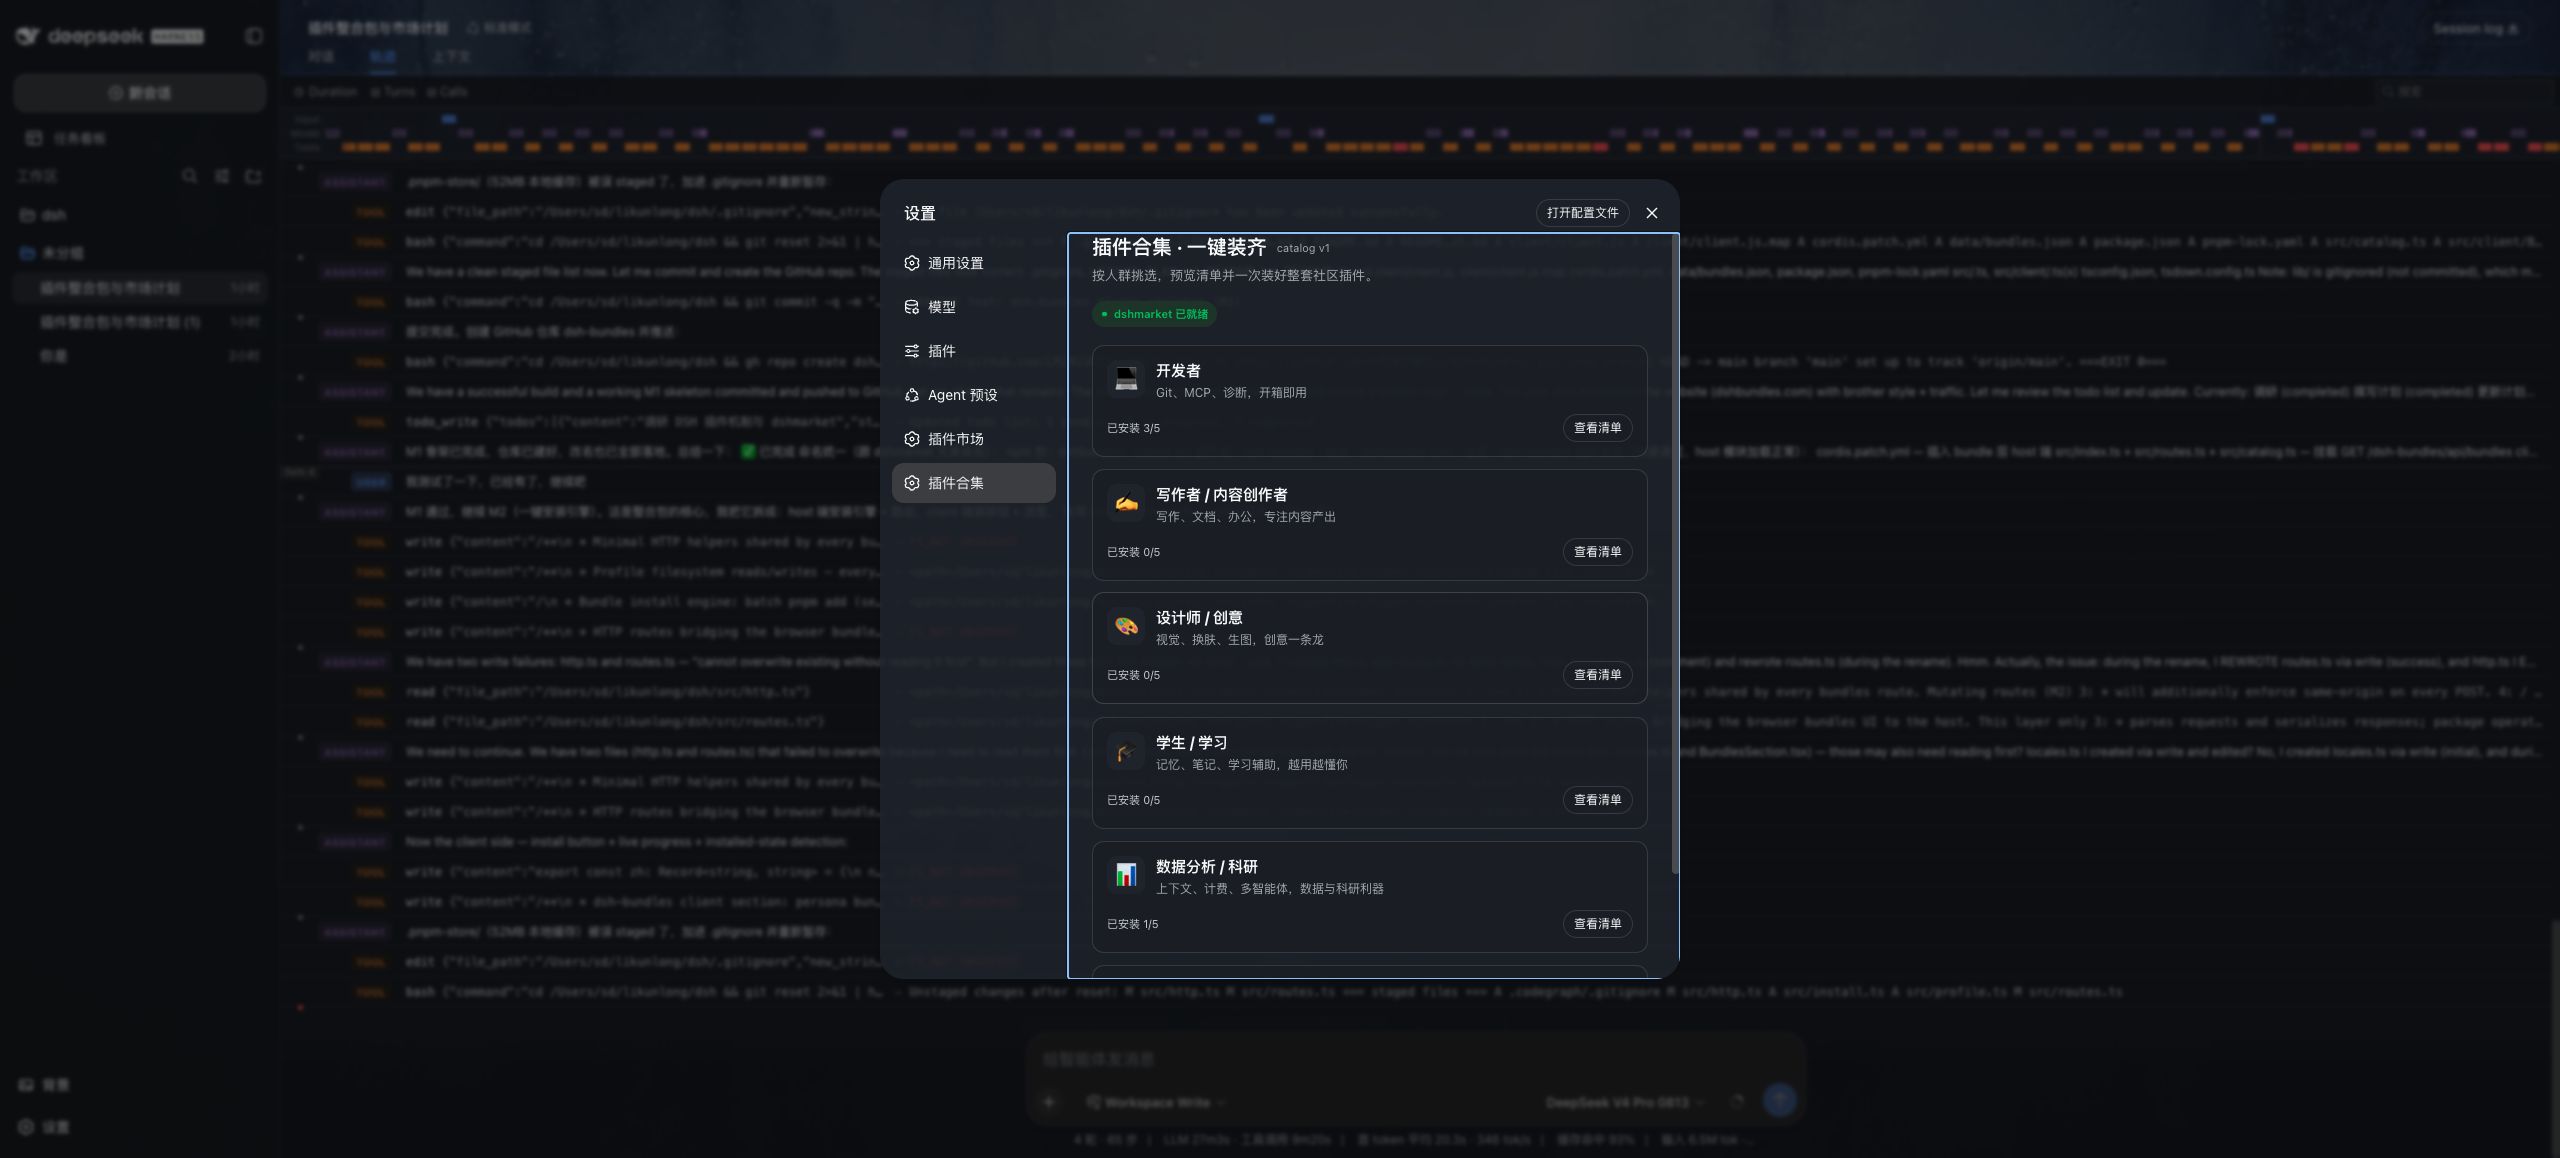2560x1158 pixels.
Task: Click the search icon in 工作区 header
Action: (189, 176)
